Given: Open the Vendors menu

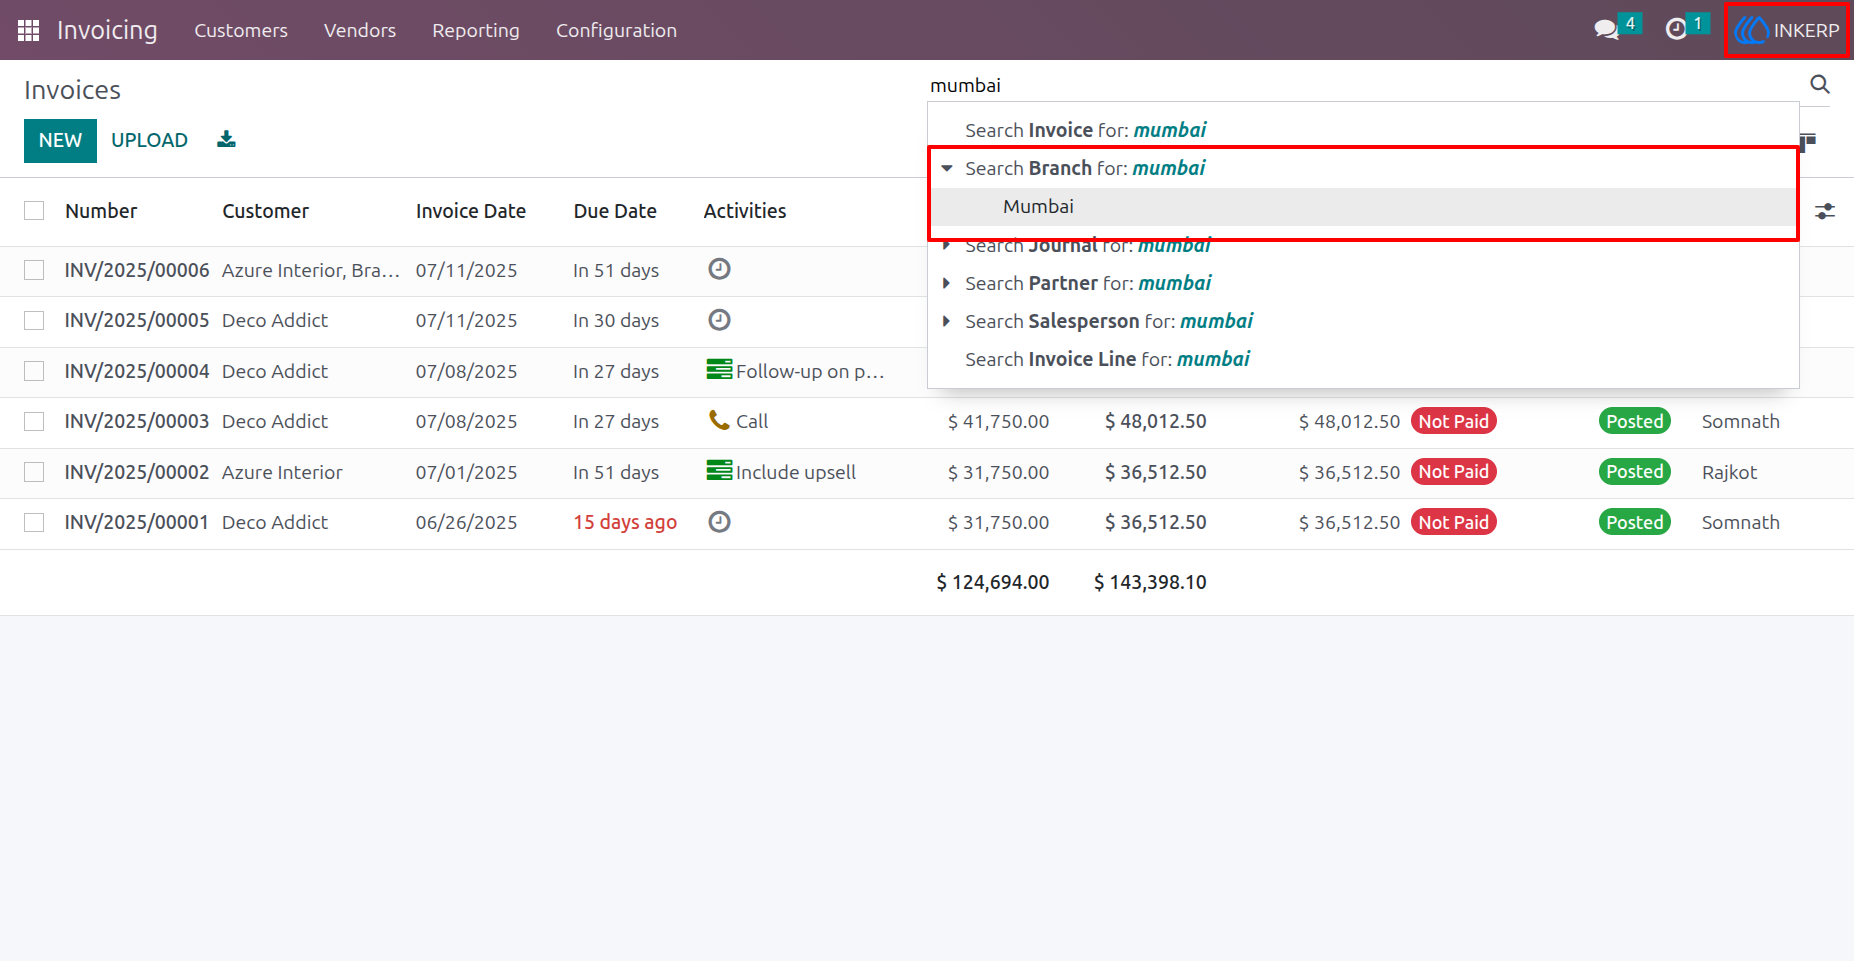Looking at the screenshot, I should tap(360, 30).
